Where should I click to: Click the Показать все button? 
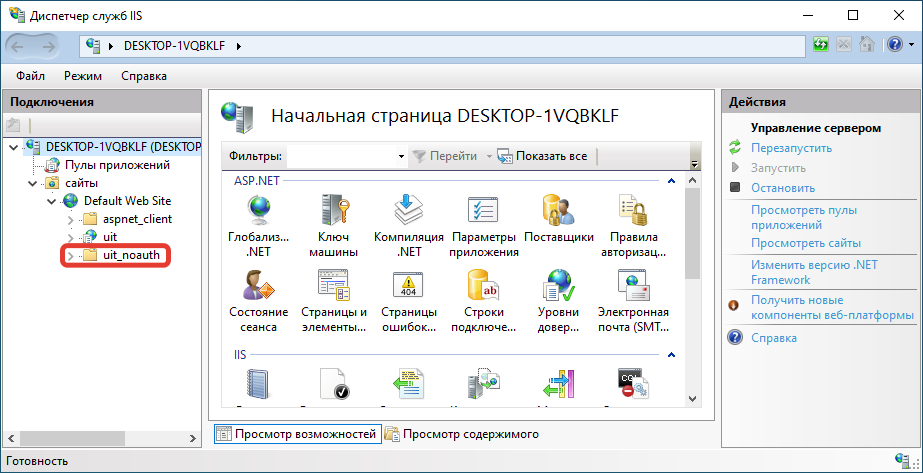point(542,156)
